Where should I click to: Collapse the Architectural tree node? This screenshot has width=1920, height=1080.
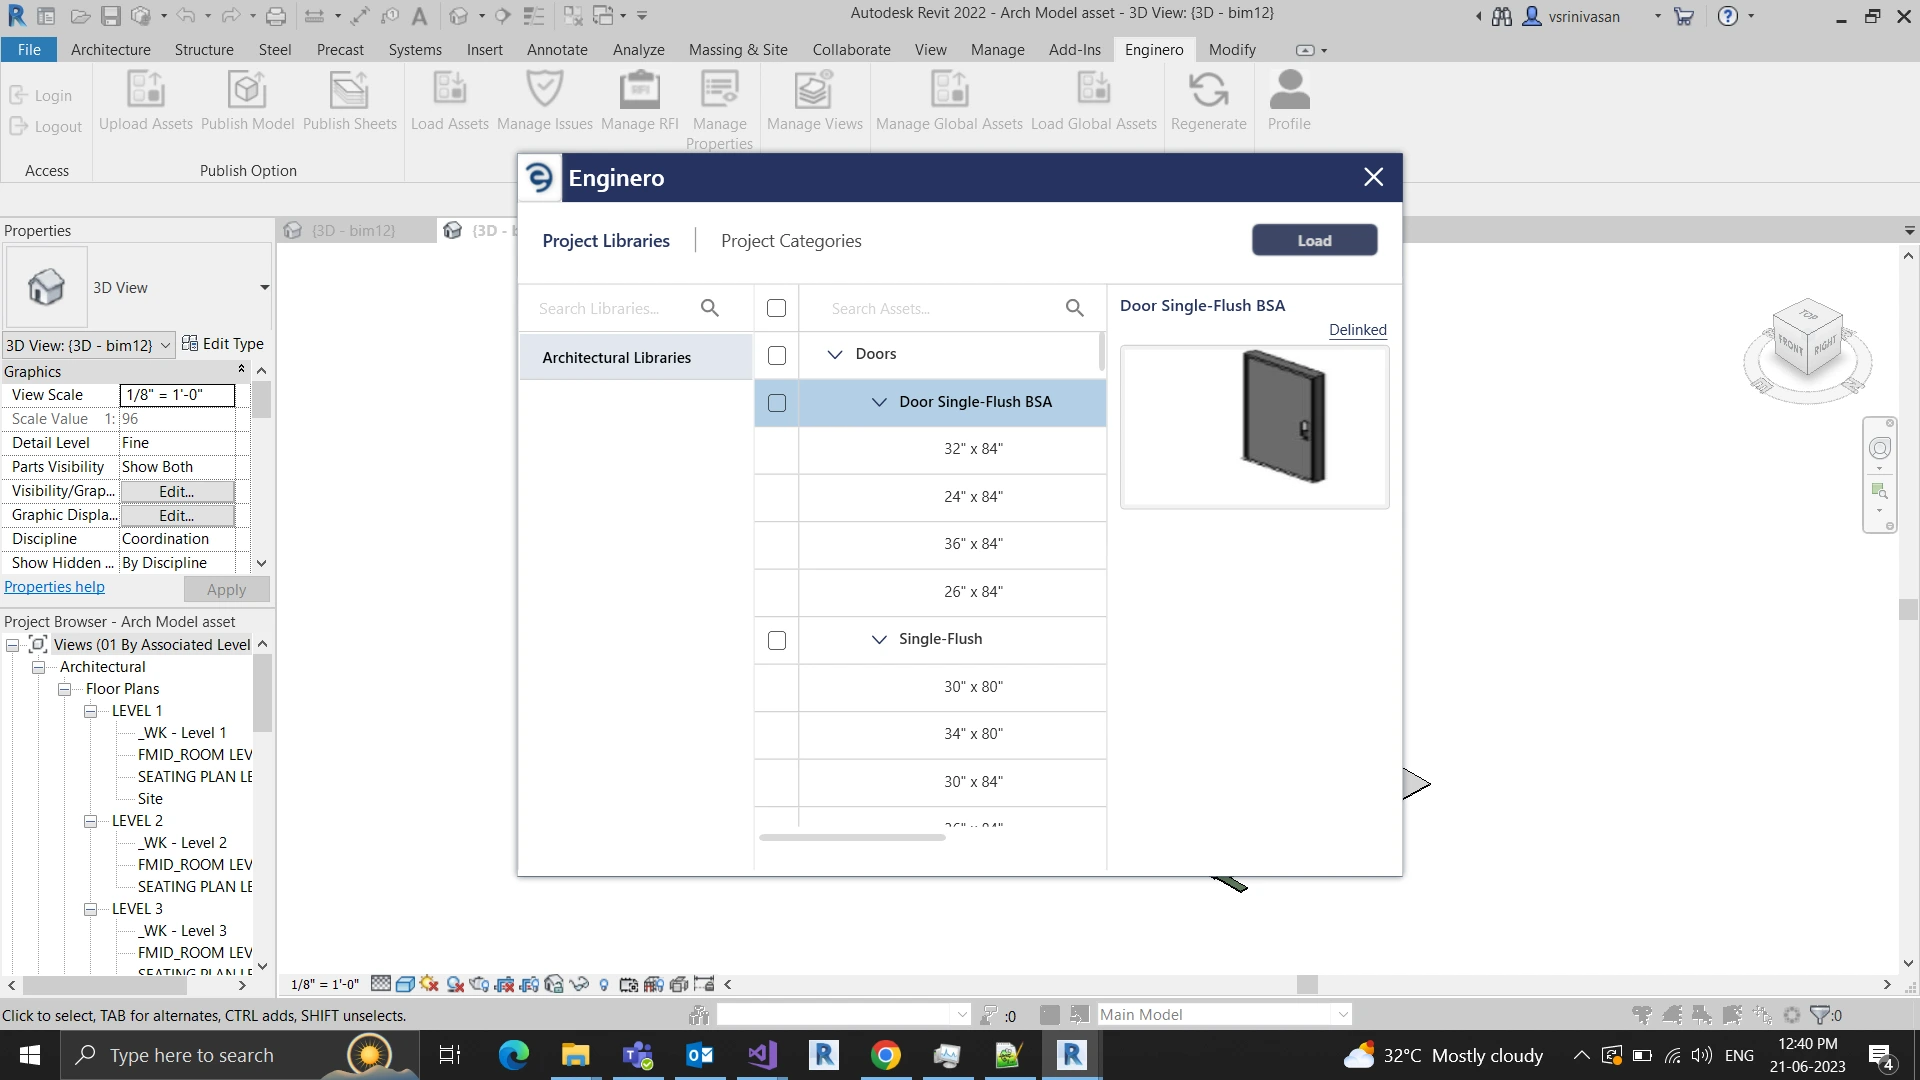click(38, 667)
